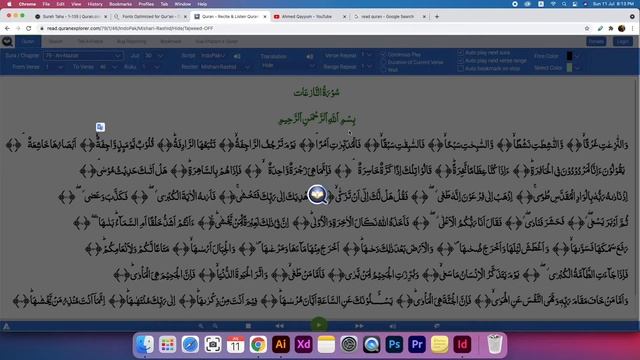Open the Bug Reporting tab
The height and width of the screenshot is (360, 640).
point(131,41)
